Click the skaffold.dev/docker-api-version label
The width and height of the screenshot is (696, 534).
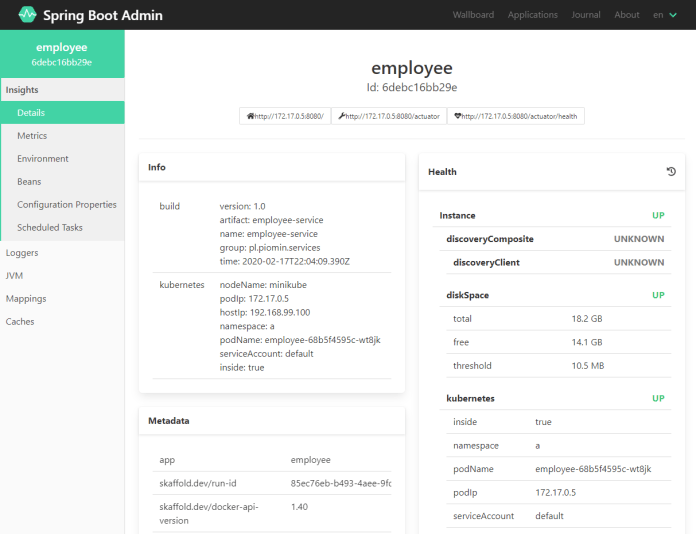tap(209, 514)
